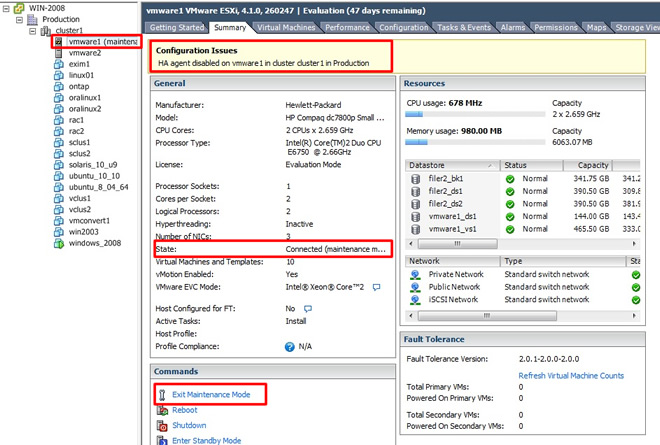This screenshot has width=660, height=445.
Task: Open the Tasks & Events tab
Action: 465,28
